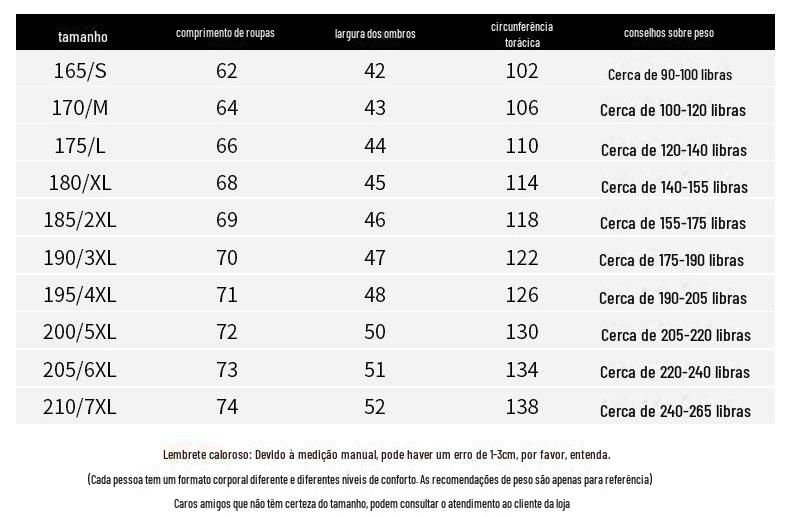Select the 190/3XL size label
Screen dimensions: 790x517
pos(80,258)
